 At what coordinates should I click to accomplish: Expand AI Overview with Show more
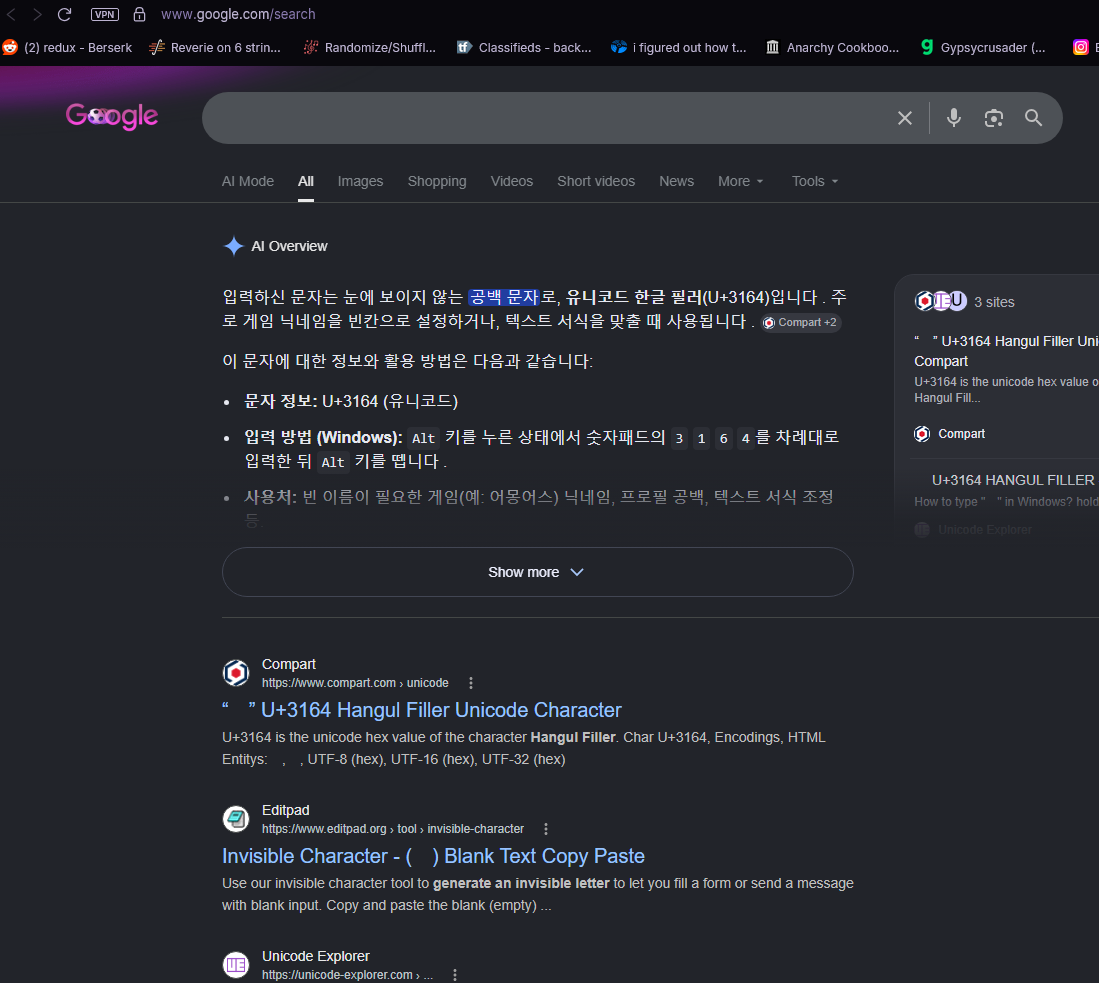point(538,572)
